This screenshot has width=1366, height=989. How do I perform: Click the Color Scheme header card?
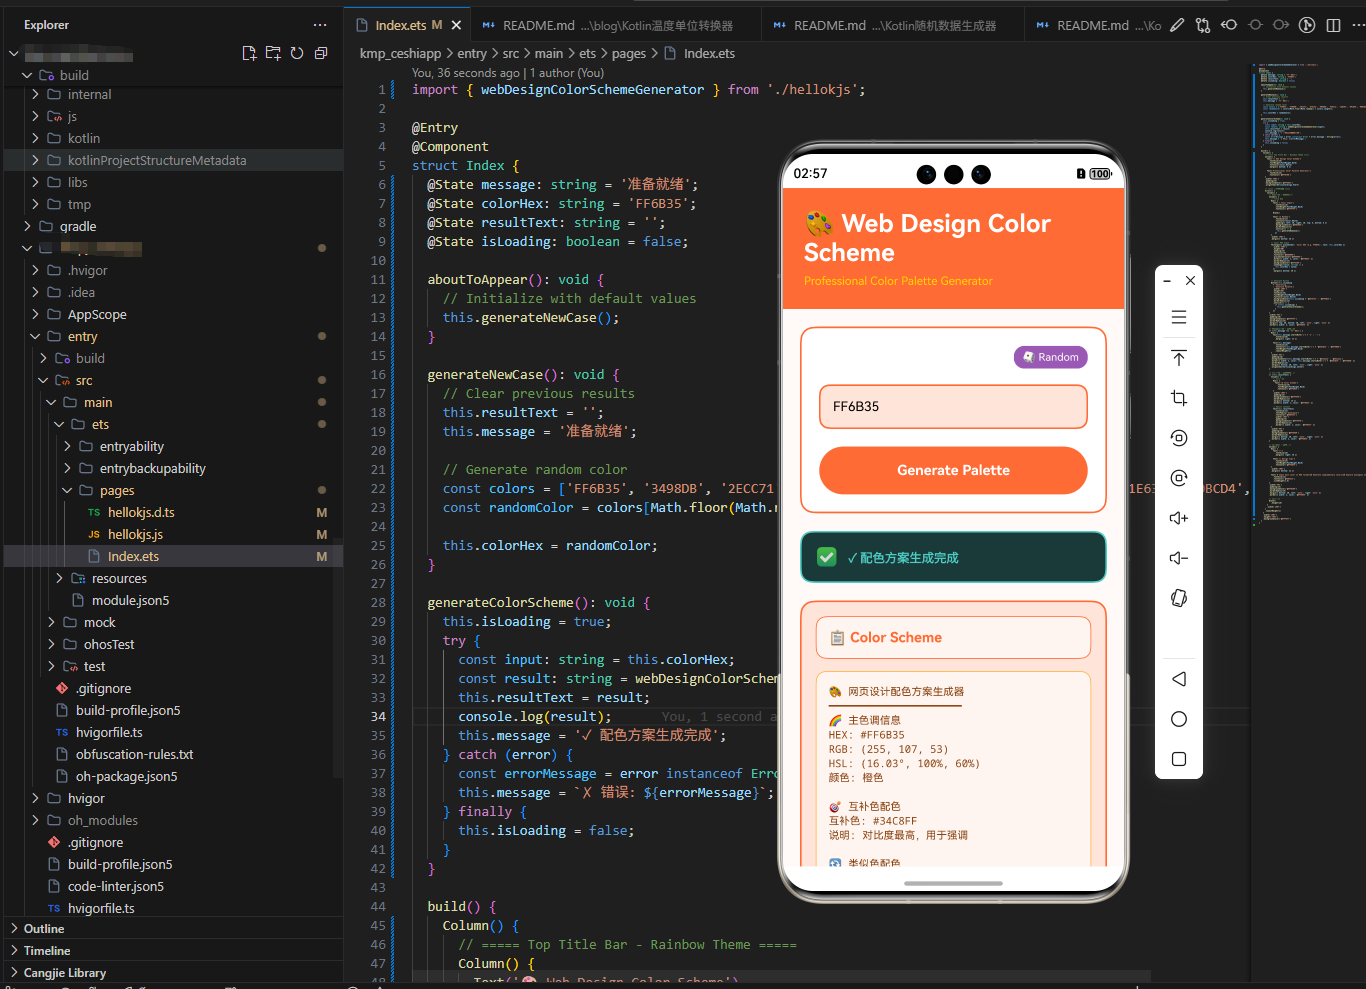pos(953,637)
